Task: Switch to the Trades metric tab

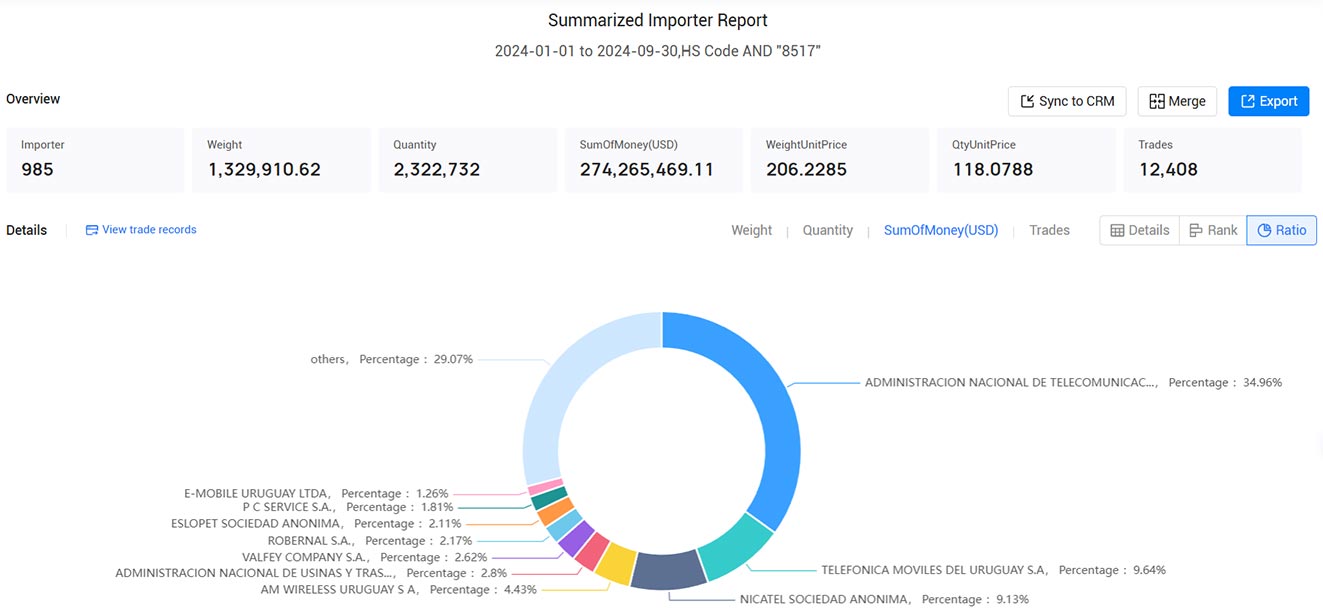Action: (1049, 230)
